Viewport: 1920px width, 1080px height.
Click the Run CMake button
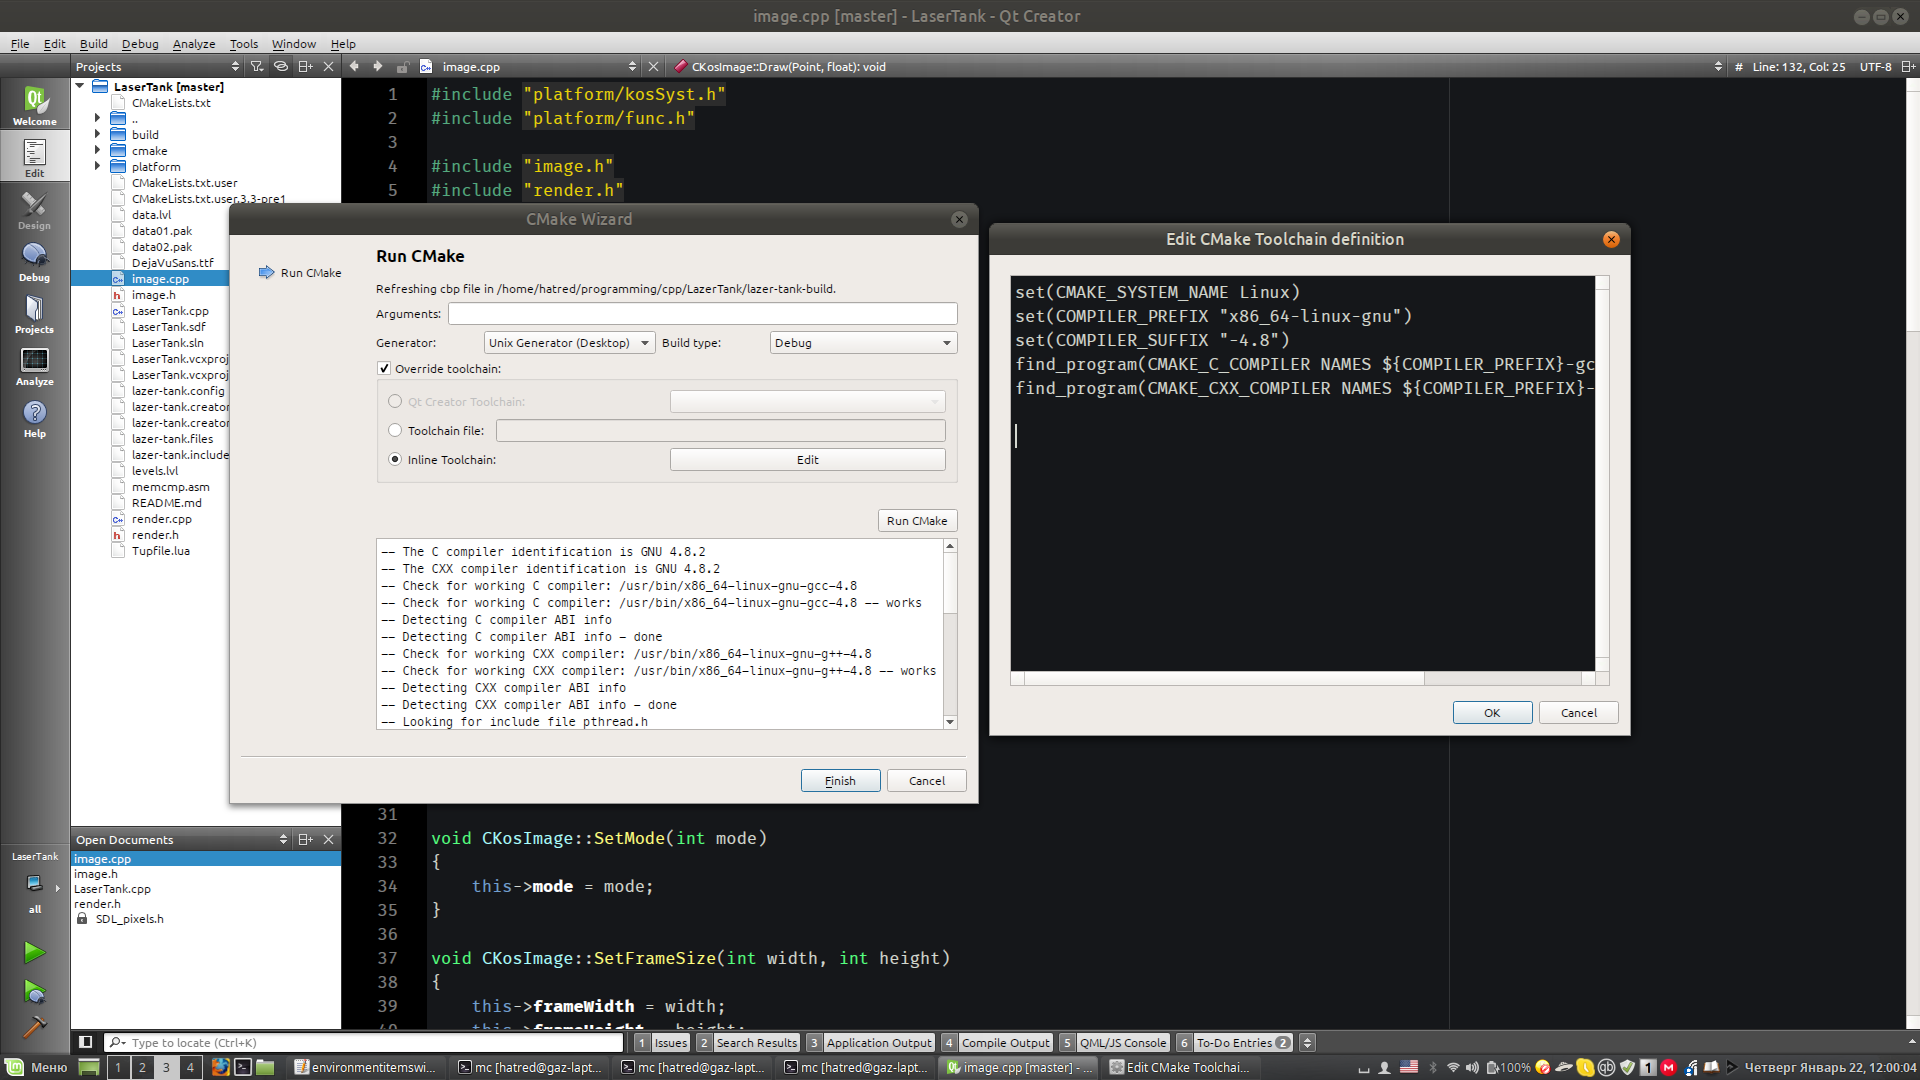916,520
